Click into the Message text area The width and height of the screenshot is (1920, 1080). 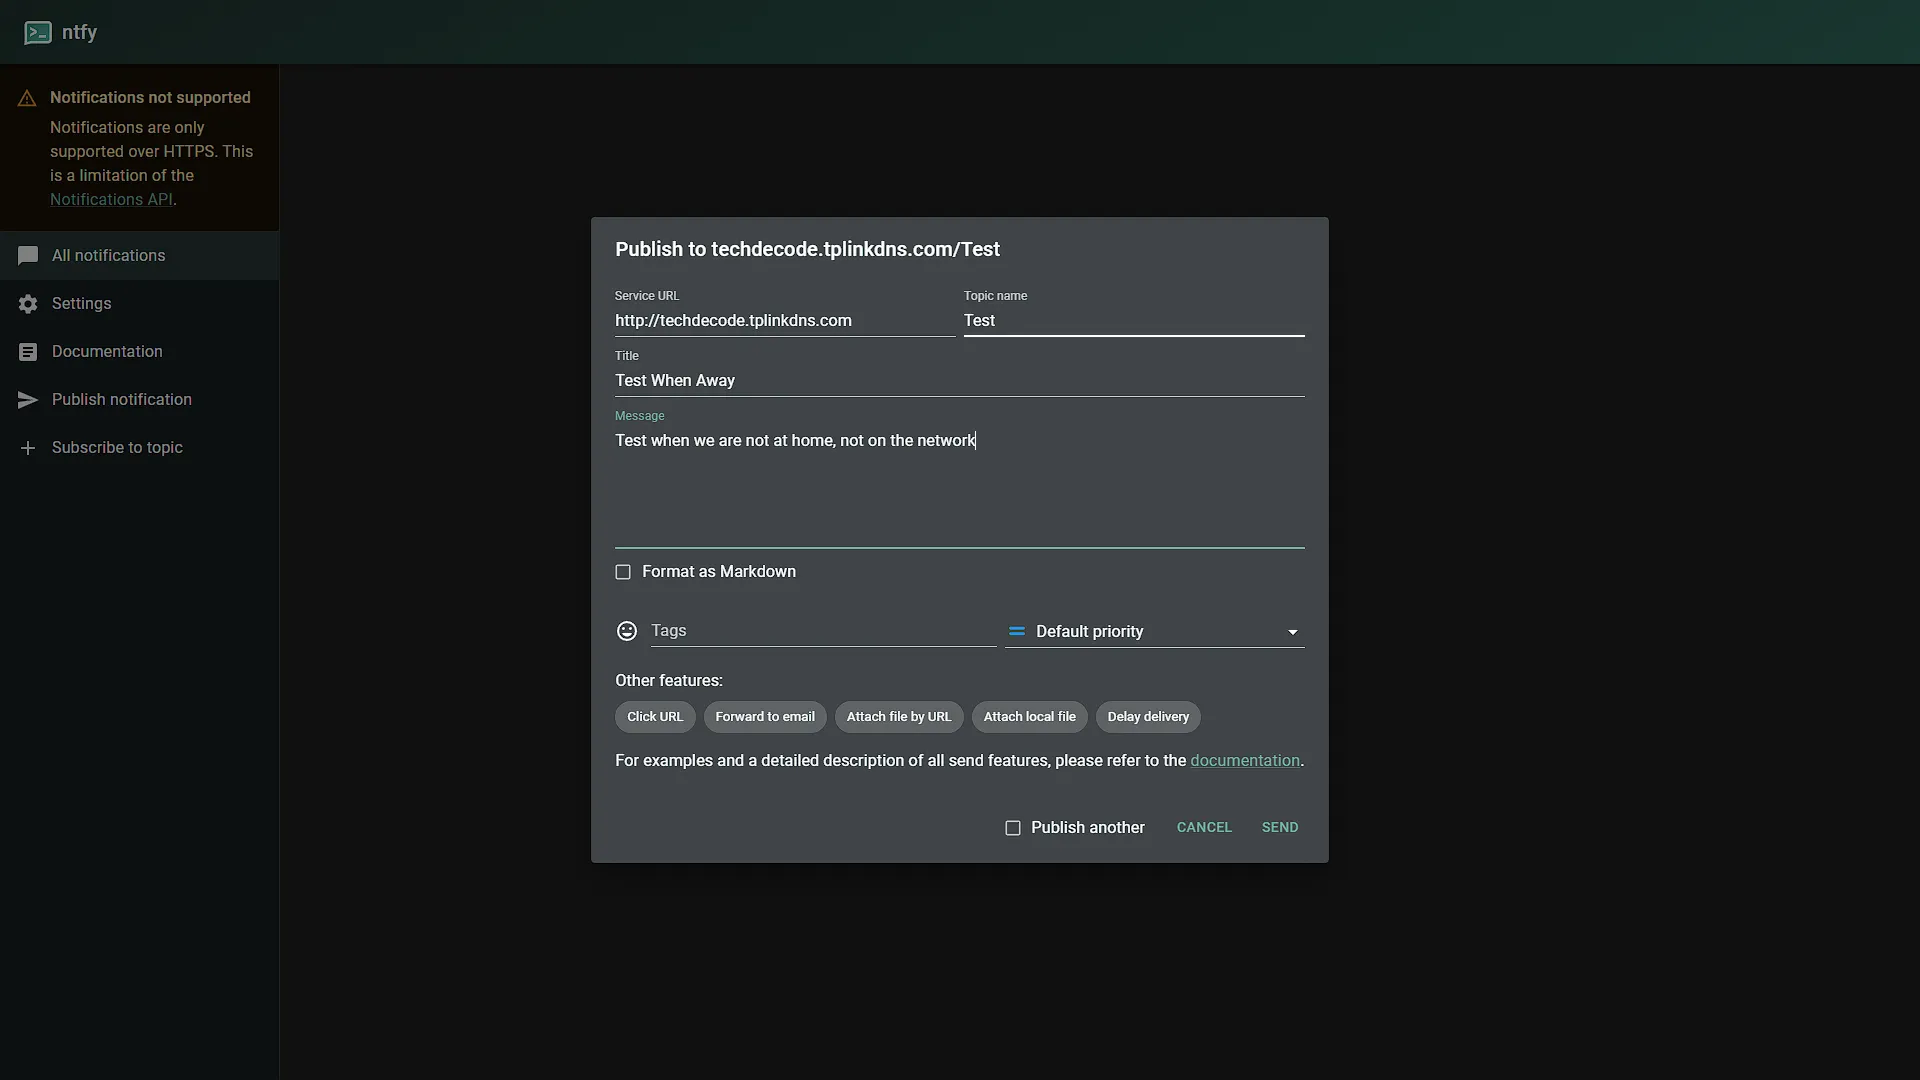click(x=960, y=488)
